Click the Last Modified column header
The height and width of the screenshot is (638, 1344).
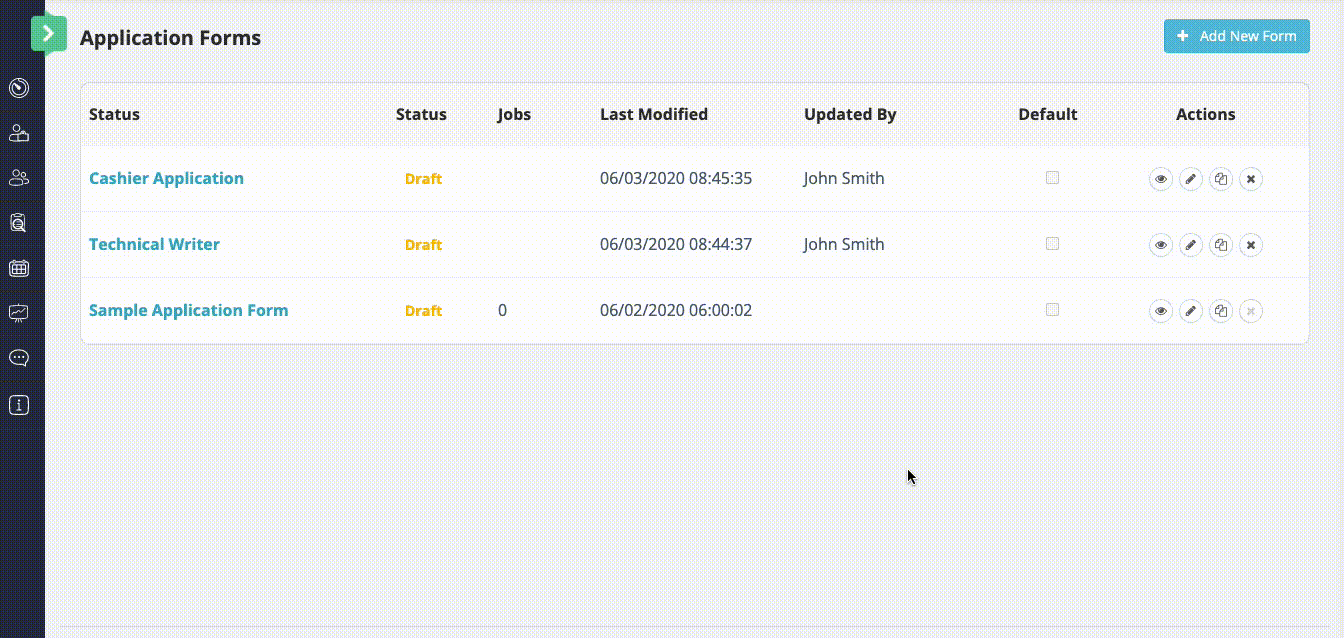653,114
